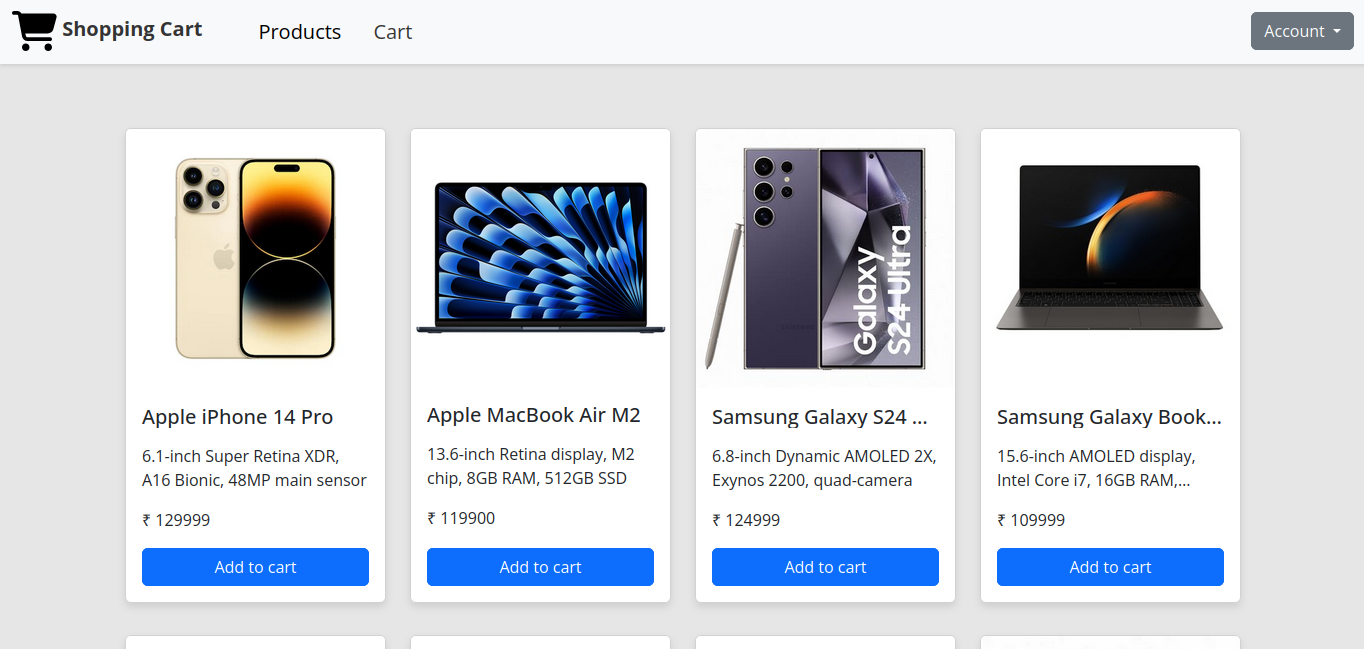Viewport: 1364px width, 649px height.
Task: Open the Account dropdown menu
Action: 1301,31
